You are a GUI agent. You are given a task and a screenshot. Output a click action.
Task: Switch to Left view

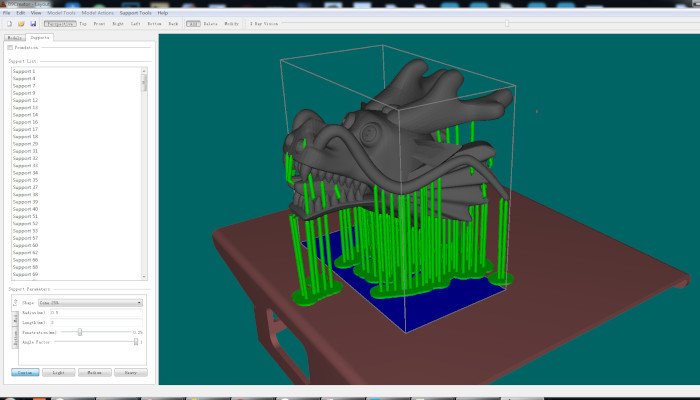135,24
